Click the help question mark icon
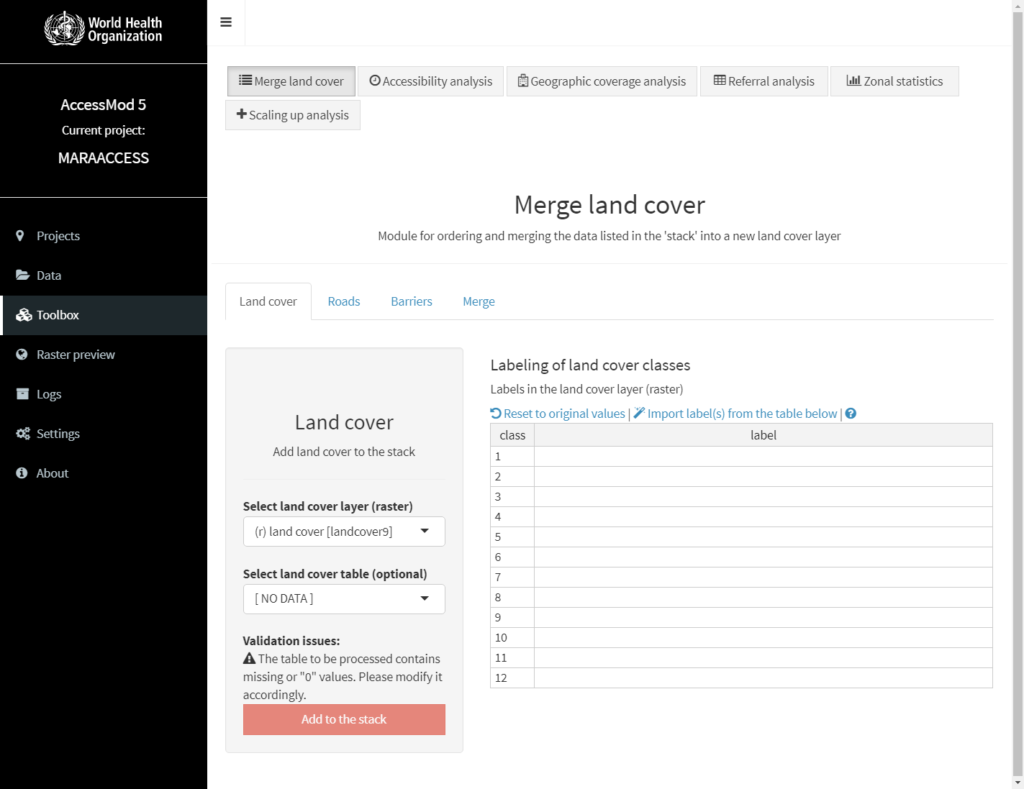The height and width of the screenshot is (789, 1024). tap(850, 413)
